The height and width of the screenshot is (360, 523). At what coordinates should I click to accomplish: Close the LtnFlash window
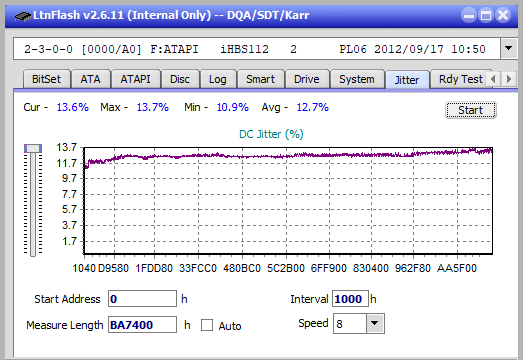click(x=503, y=15)
